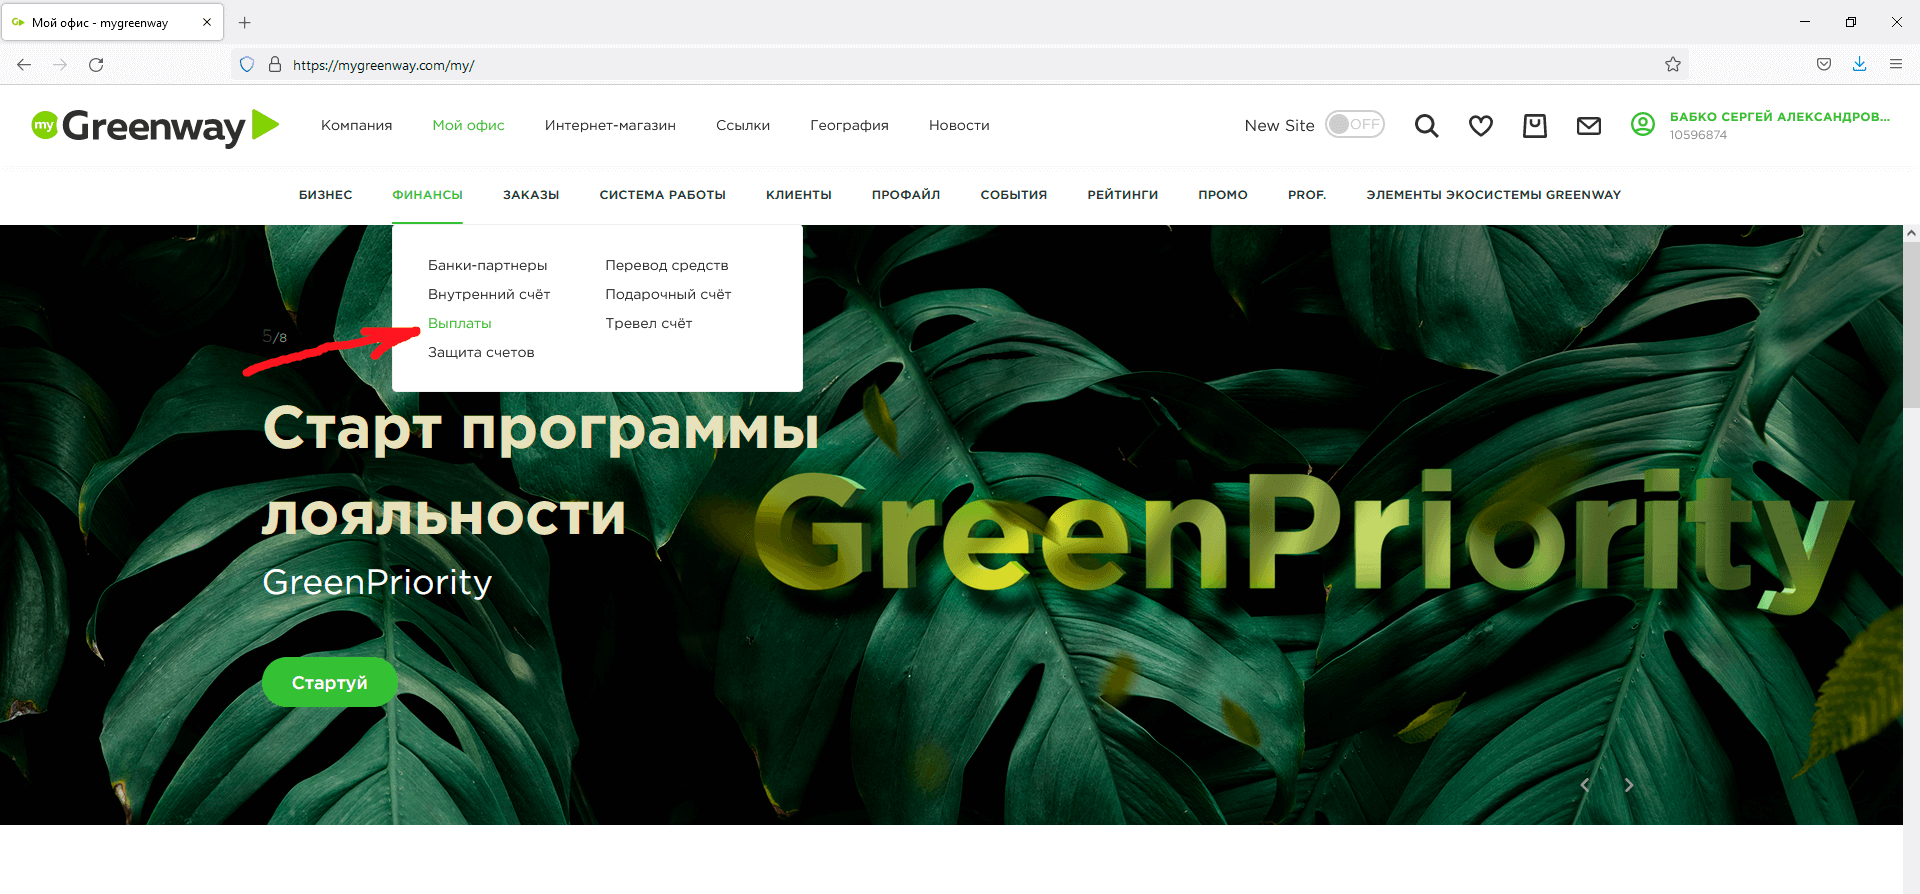Open Внутренний счёт menu entry
Screen dimensions: 1920x894
tap(488, 294)
